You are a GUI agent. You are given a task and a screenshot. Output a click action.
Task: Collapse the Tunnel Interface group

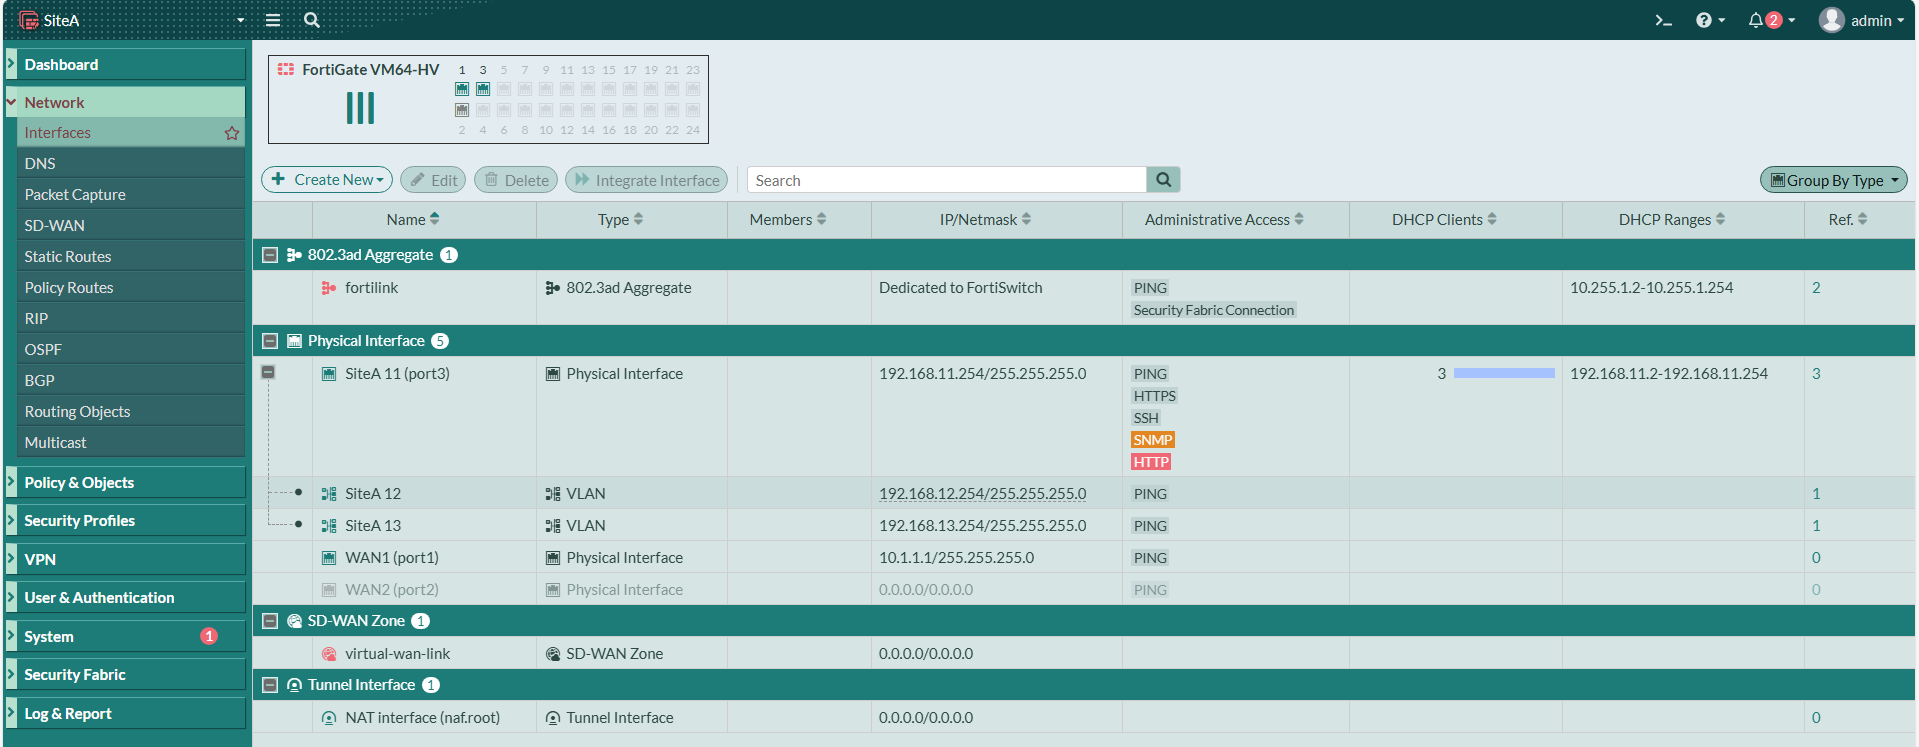(269, 685)
